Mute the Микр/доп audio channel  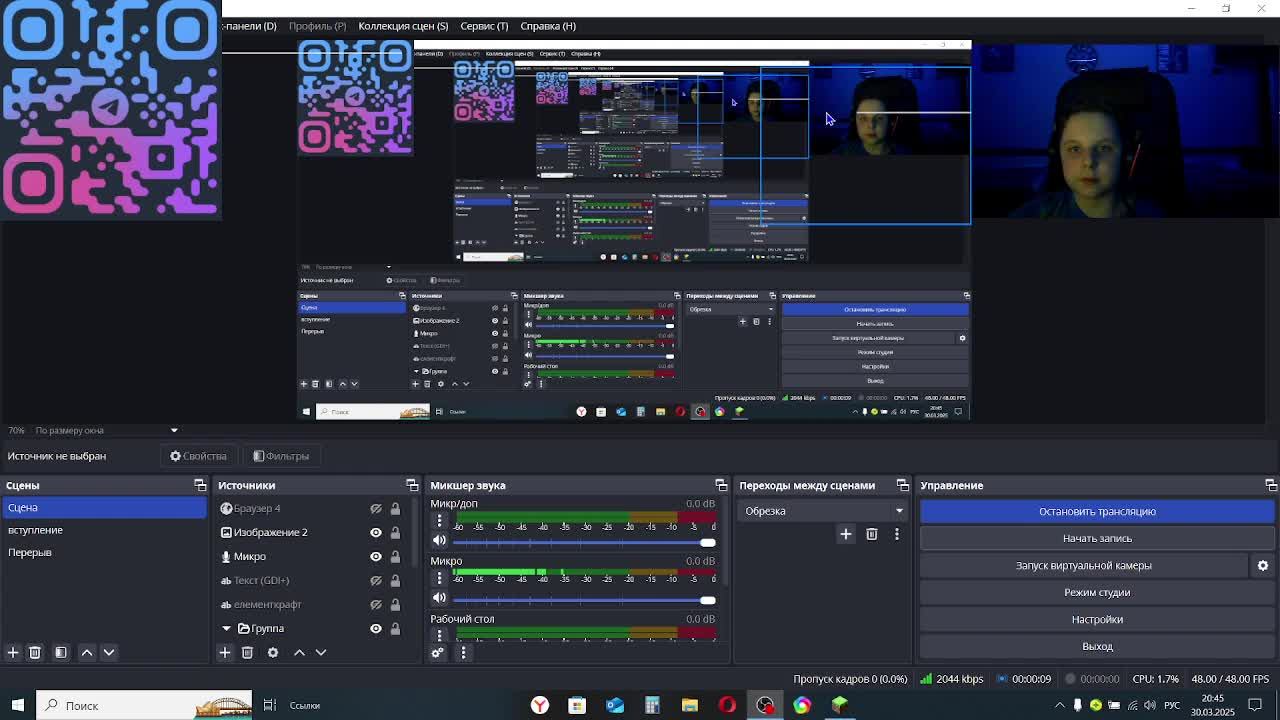tap(439, 542)
